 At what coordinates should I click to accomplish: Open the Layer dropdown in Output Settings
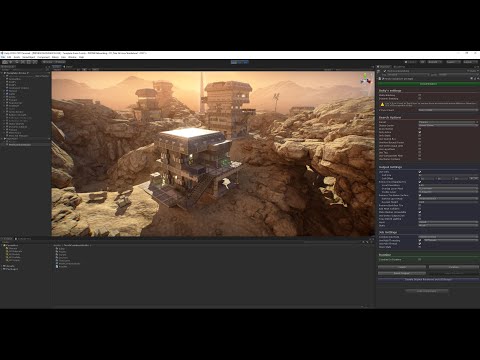[448, 222]
